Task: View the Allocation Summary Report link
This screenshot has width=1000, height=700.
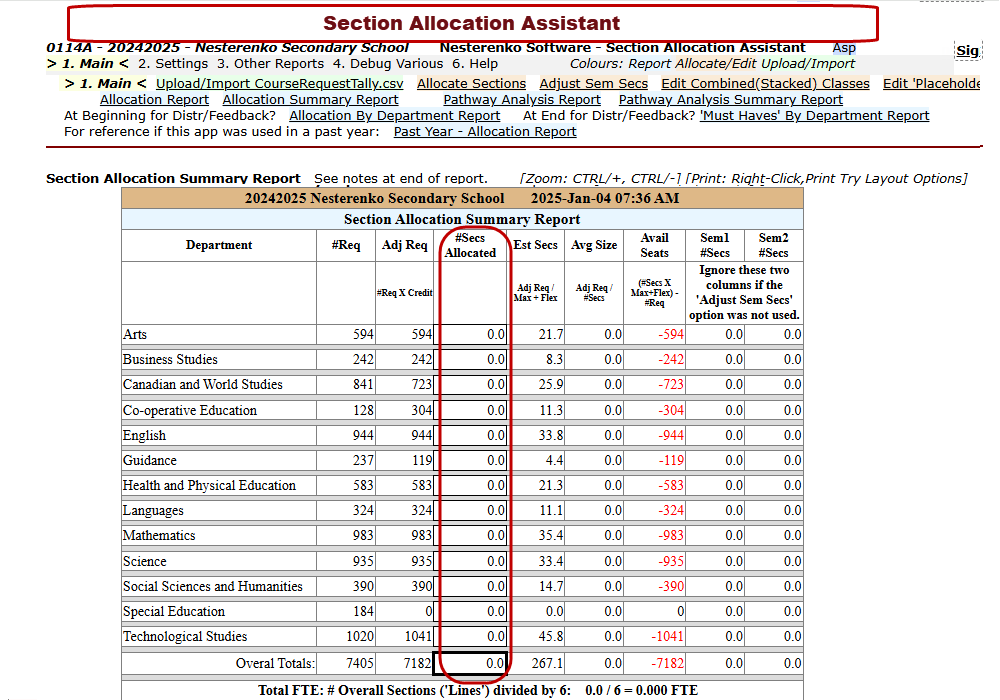Action: point(310,100)
